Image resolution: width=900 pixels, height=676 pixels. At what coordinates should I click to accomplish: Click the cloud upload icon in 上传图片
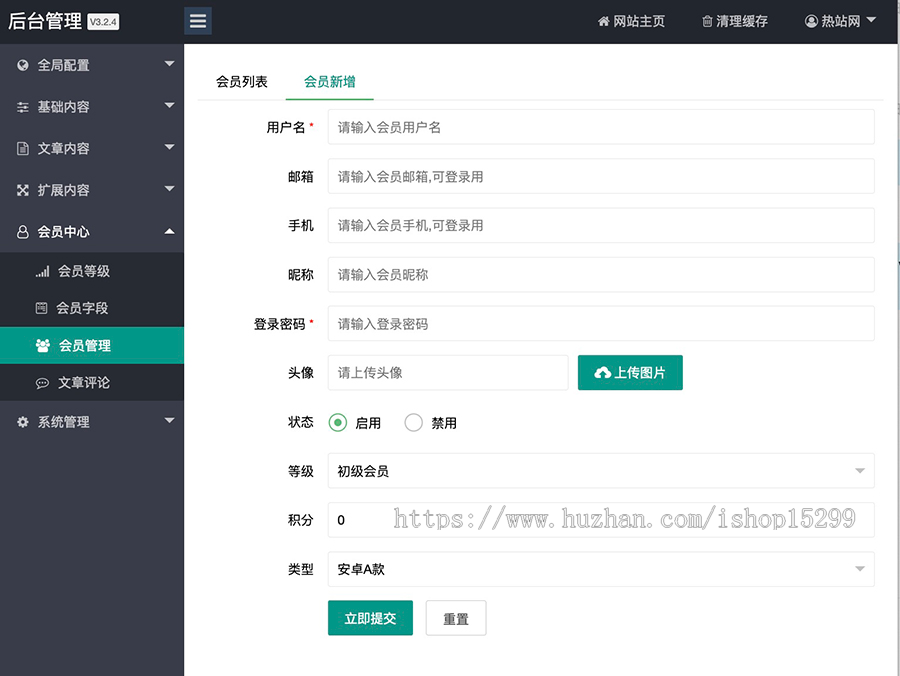(602, 373)
